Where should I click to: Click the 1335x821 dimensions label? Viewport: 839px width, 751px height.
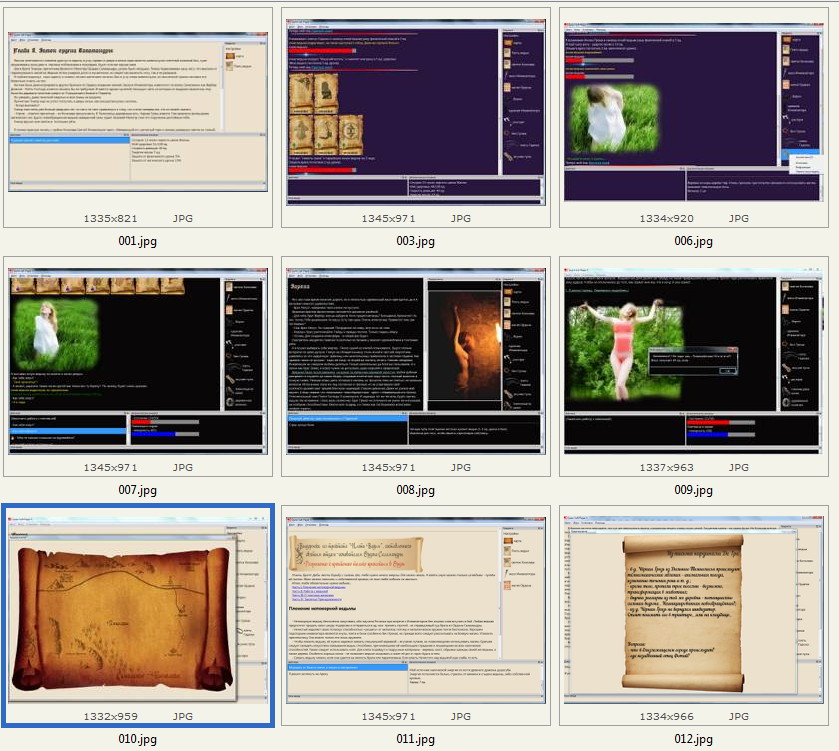pos(110,218)
